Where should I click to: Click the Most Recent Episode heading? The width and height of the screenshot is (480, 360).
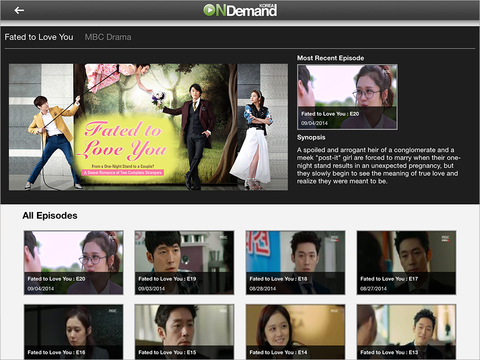[330, 58]
